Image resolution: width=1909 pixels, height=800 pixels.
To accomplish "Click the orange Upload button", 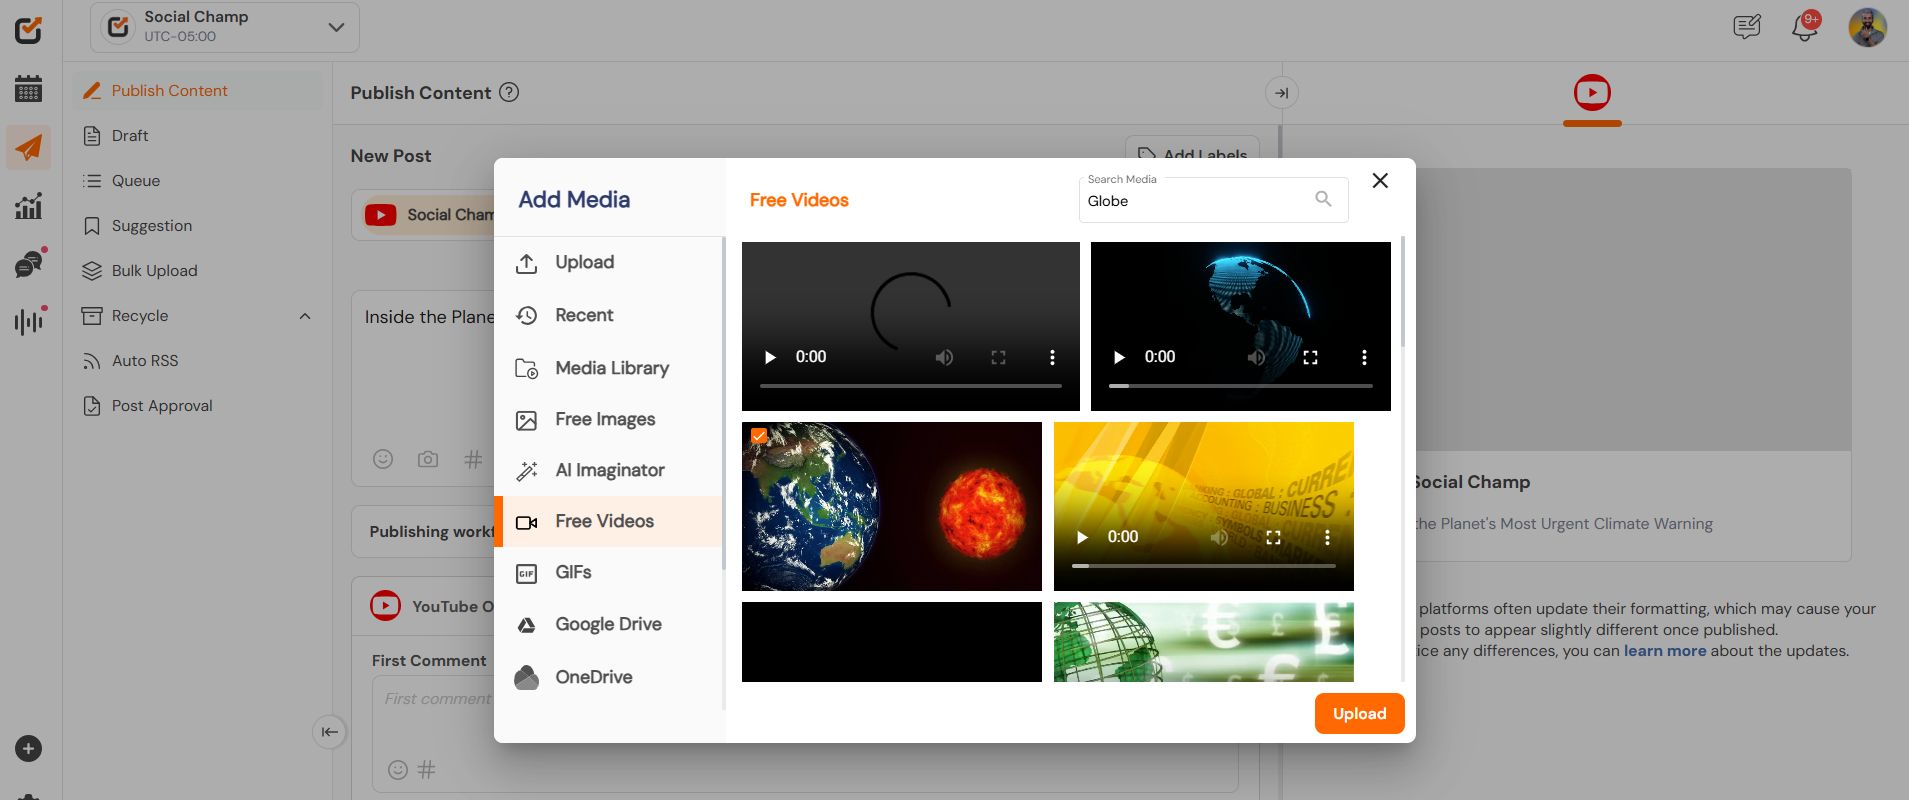I will click(1359, 713).
